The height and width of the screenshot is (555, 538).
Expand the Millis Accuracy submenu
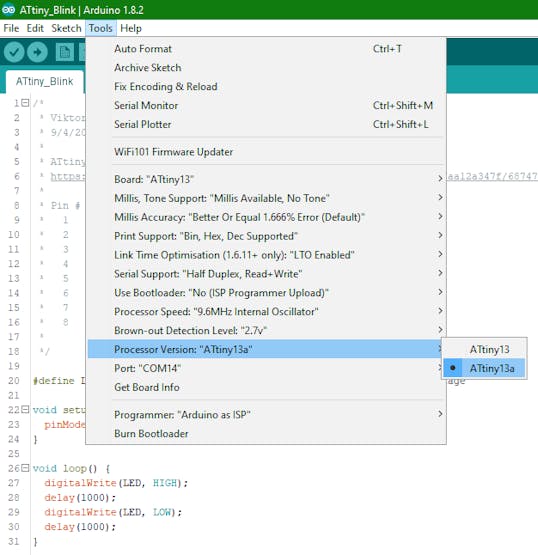pyautogui.click(x=267, y=217)
